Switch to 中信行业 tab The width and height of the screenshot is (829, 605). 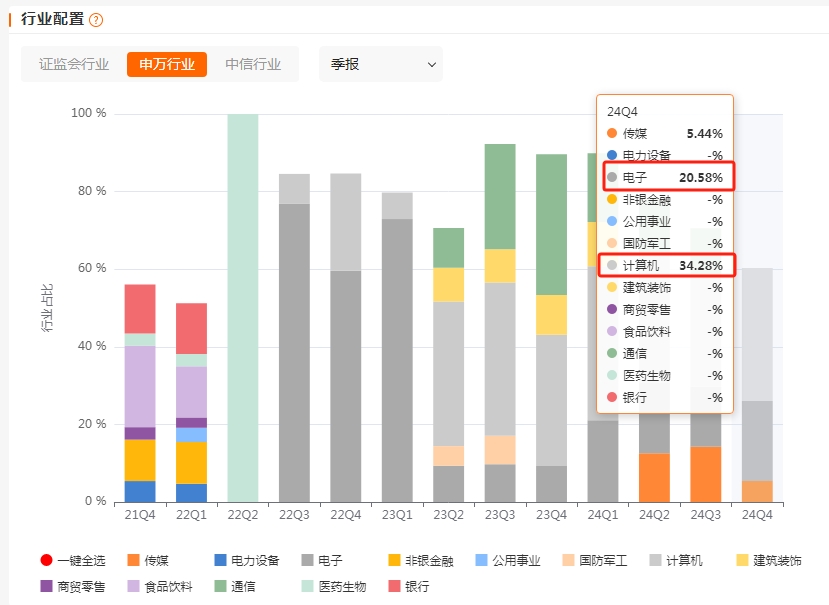(253, 64)
